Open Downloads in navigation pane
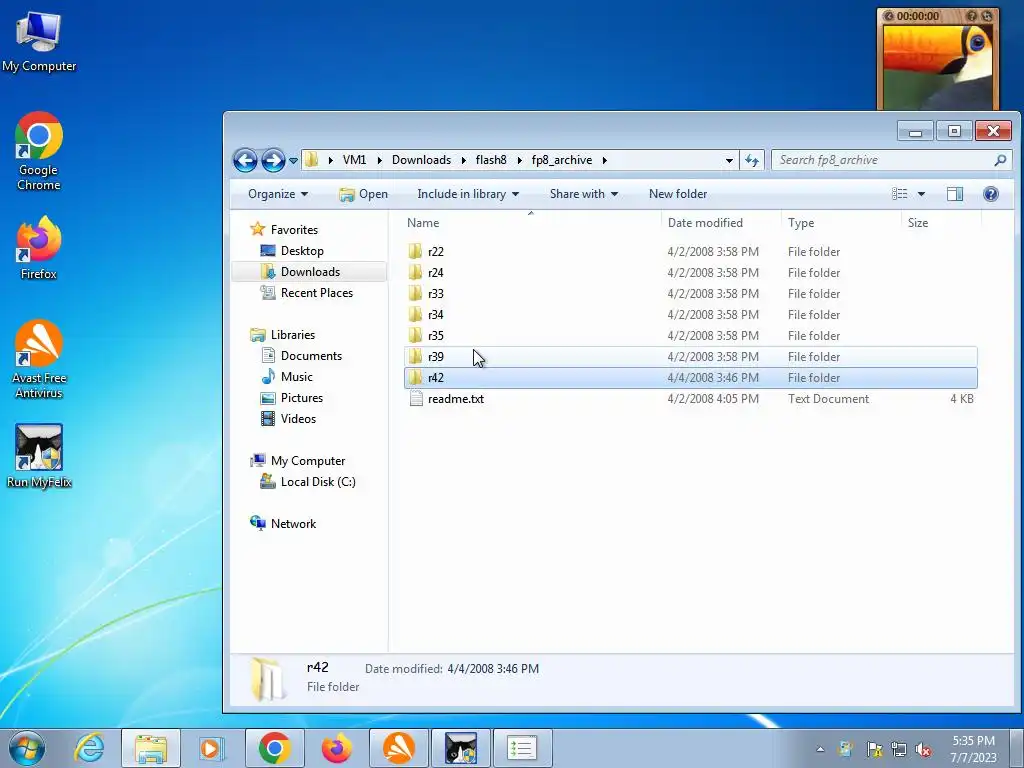The image size is (1024, 768). (x=310, y=272)
